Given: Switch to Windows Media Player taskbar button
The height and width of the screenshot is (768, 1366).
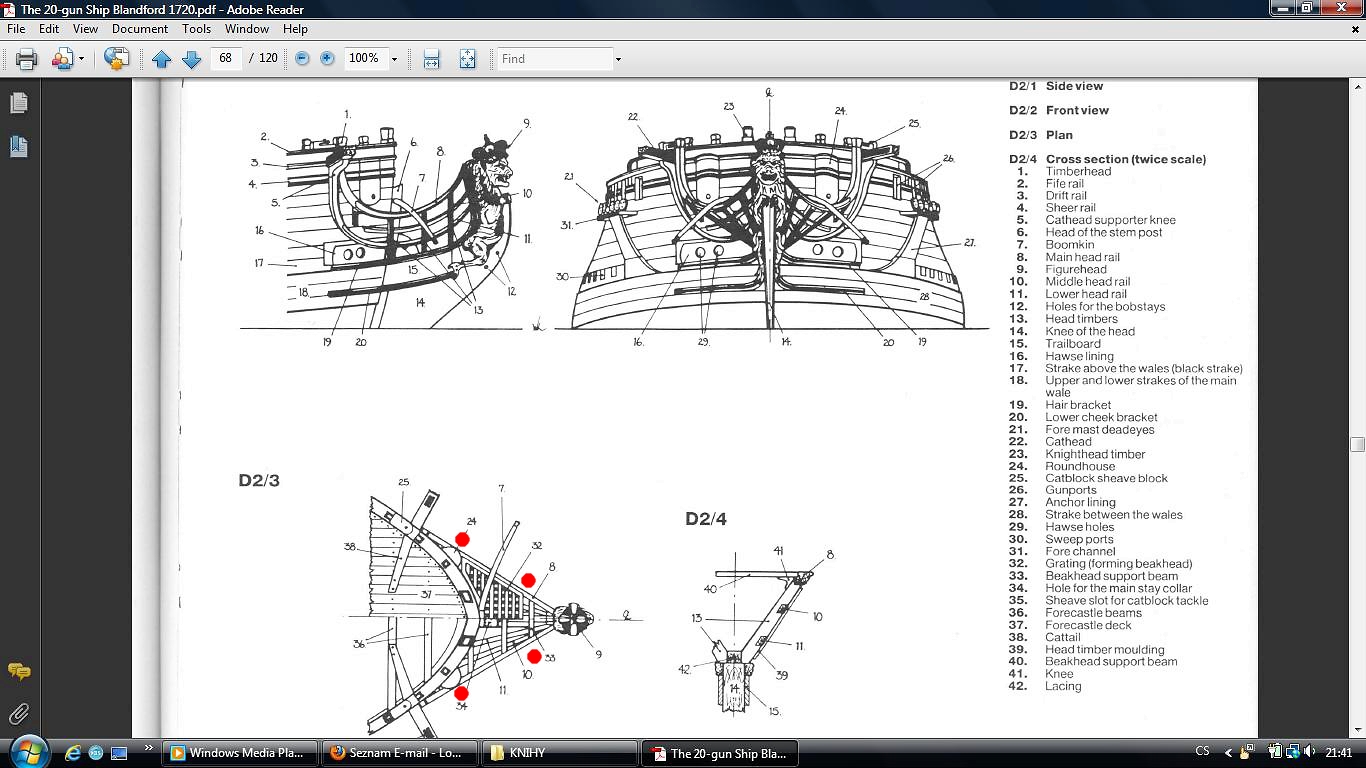Looking at the screenshot, I should (x=240, y=753).
